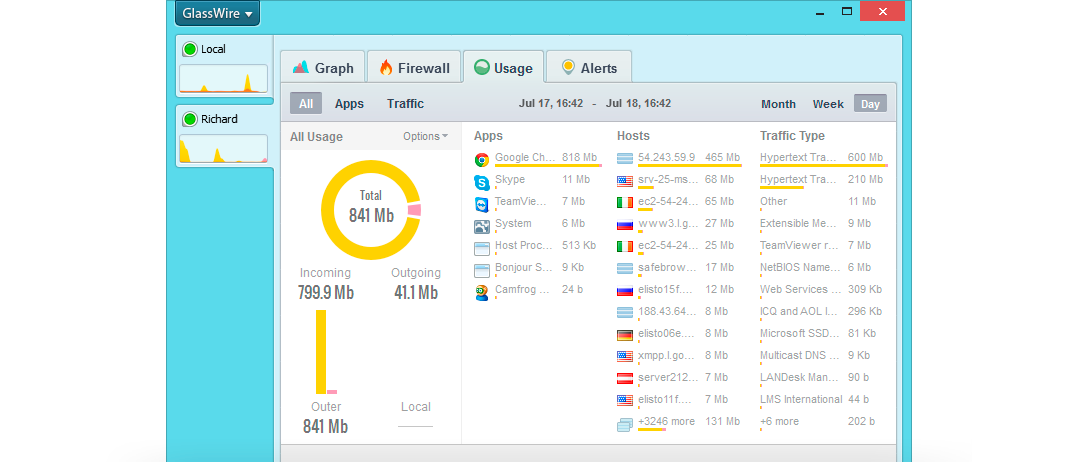
Task: Click the System app icon
Action: point(482,225)
